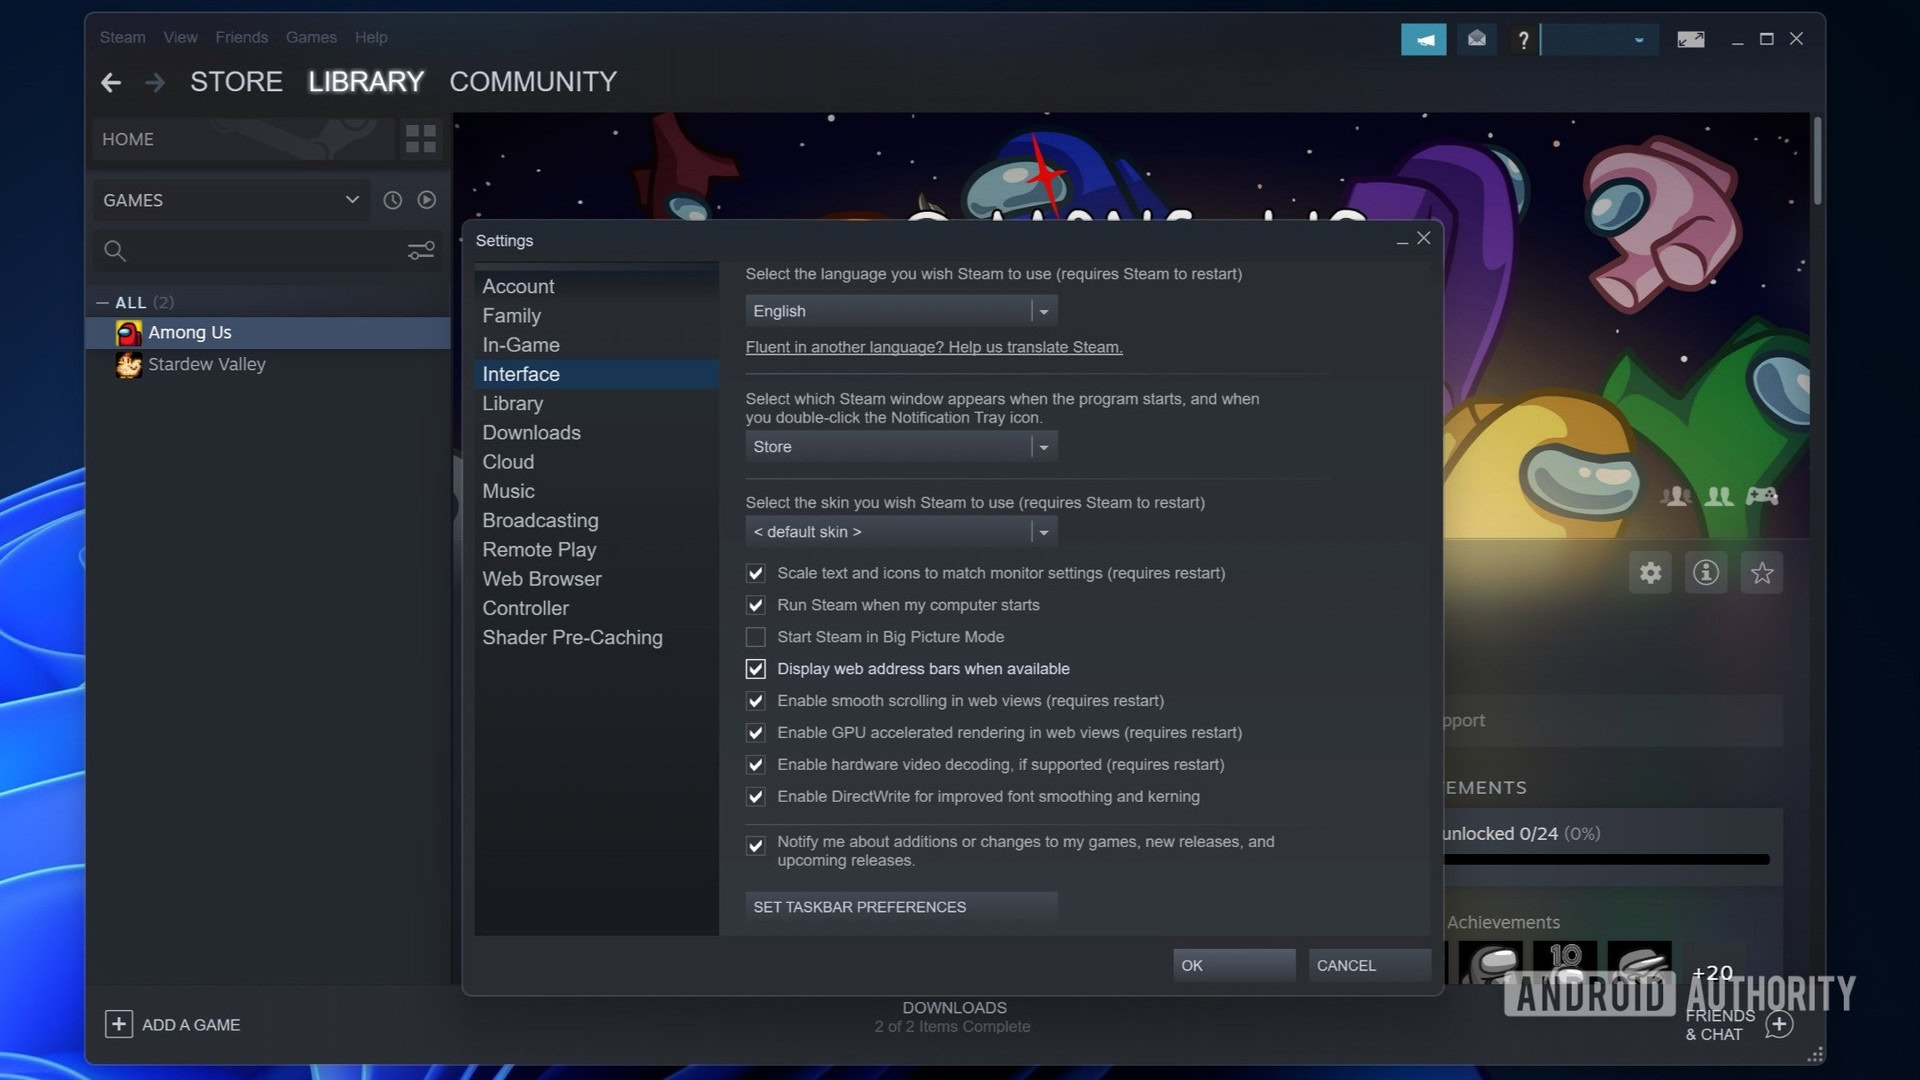
Task: Open the game info icon
Action: click(x=1706, y=573)
